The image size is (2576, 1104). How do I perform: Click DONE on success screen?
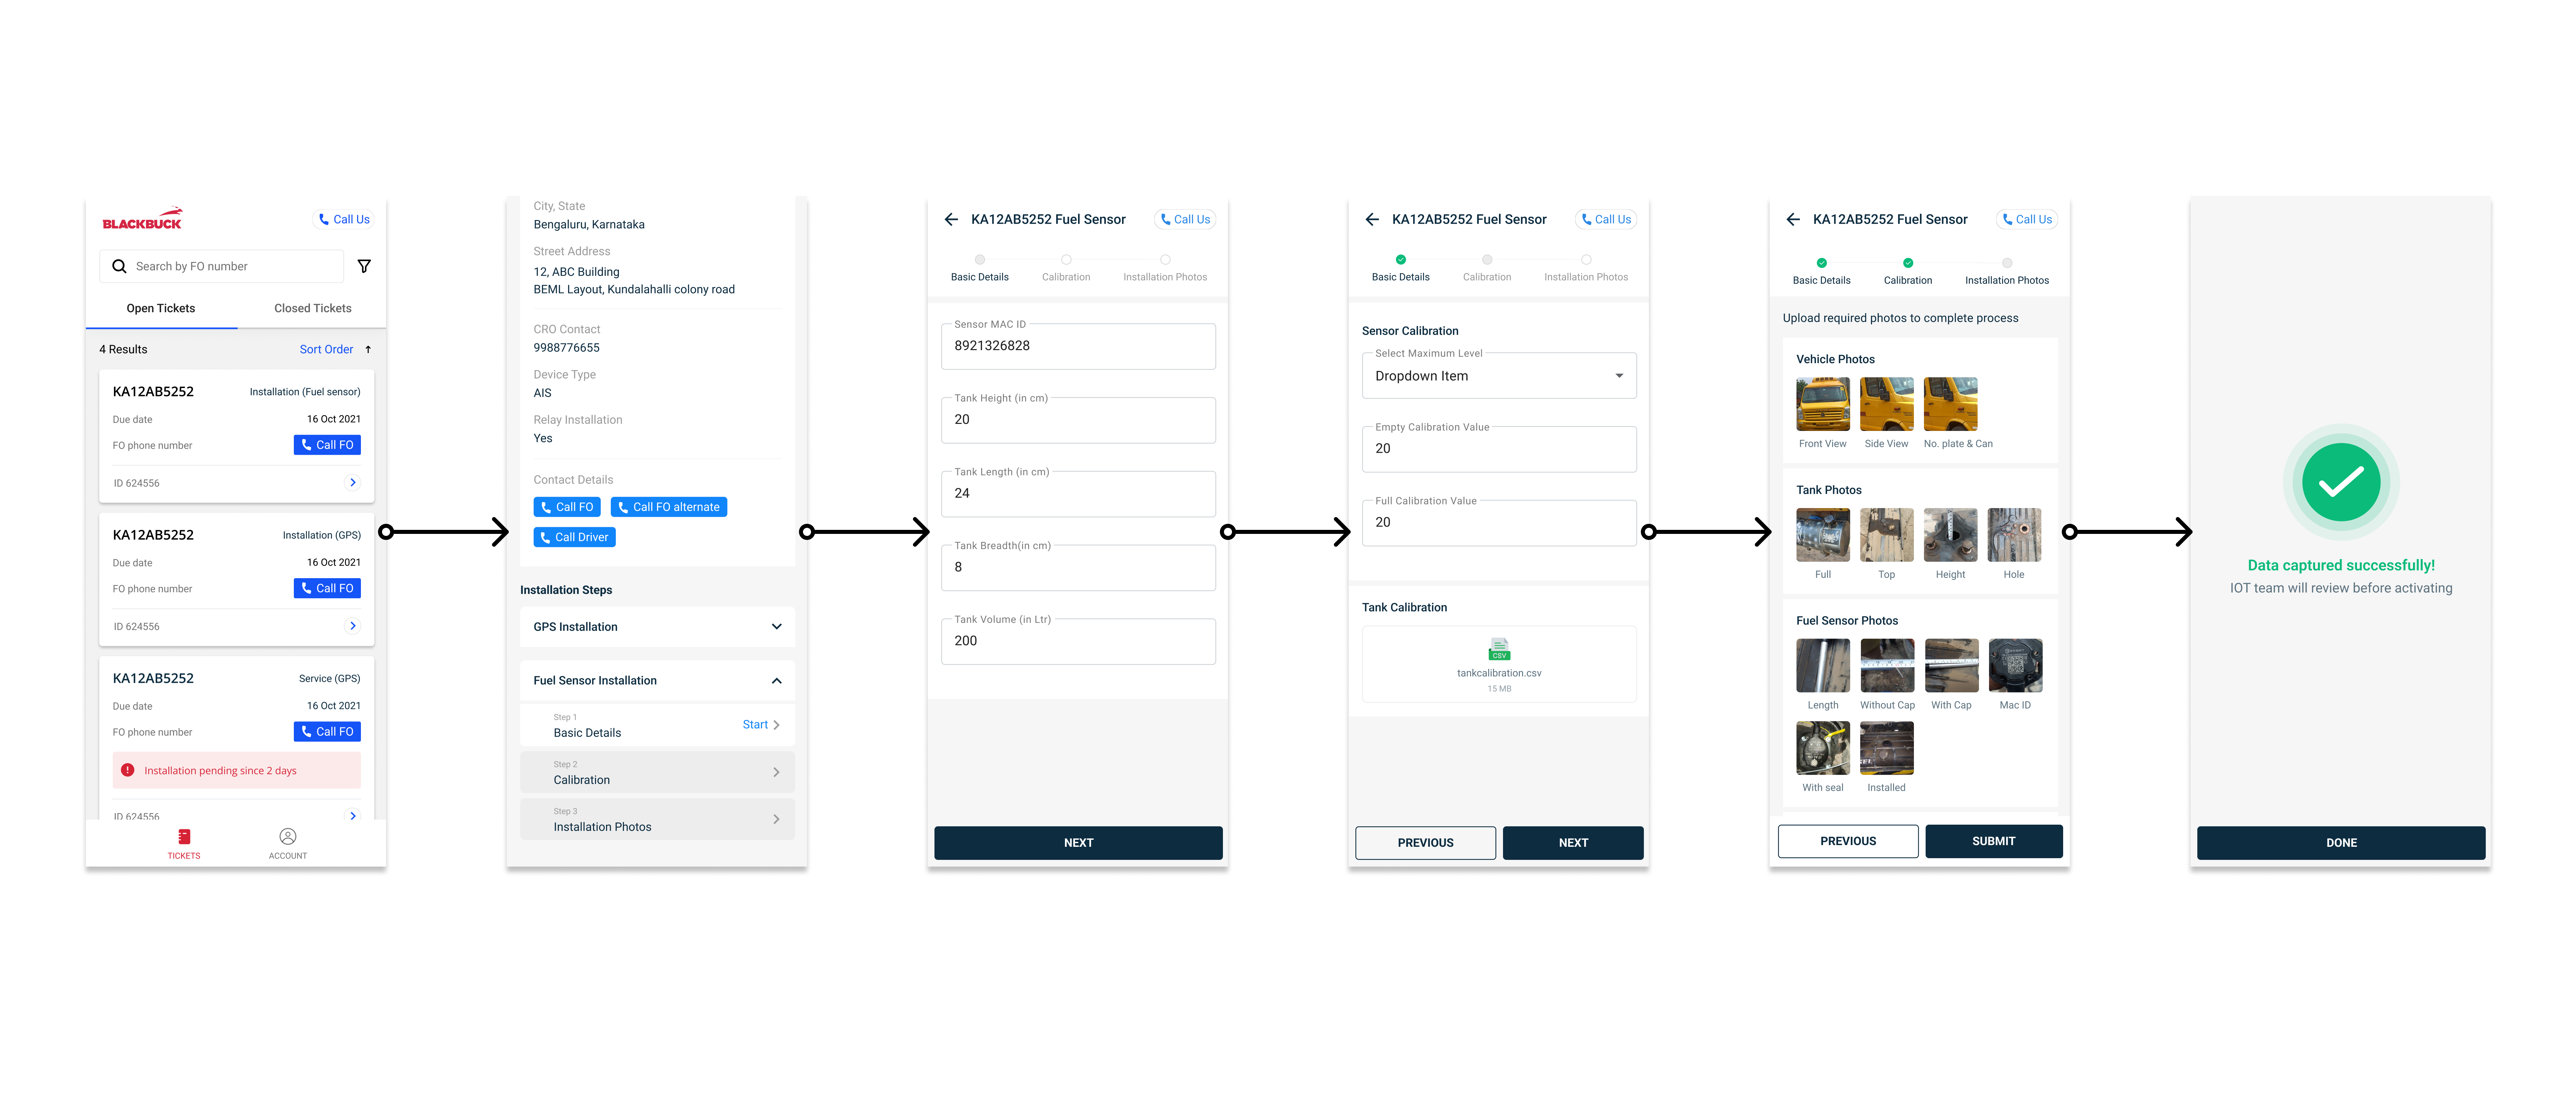point(2341,843)
